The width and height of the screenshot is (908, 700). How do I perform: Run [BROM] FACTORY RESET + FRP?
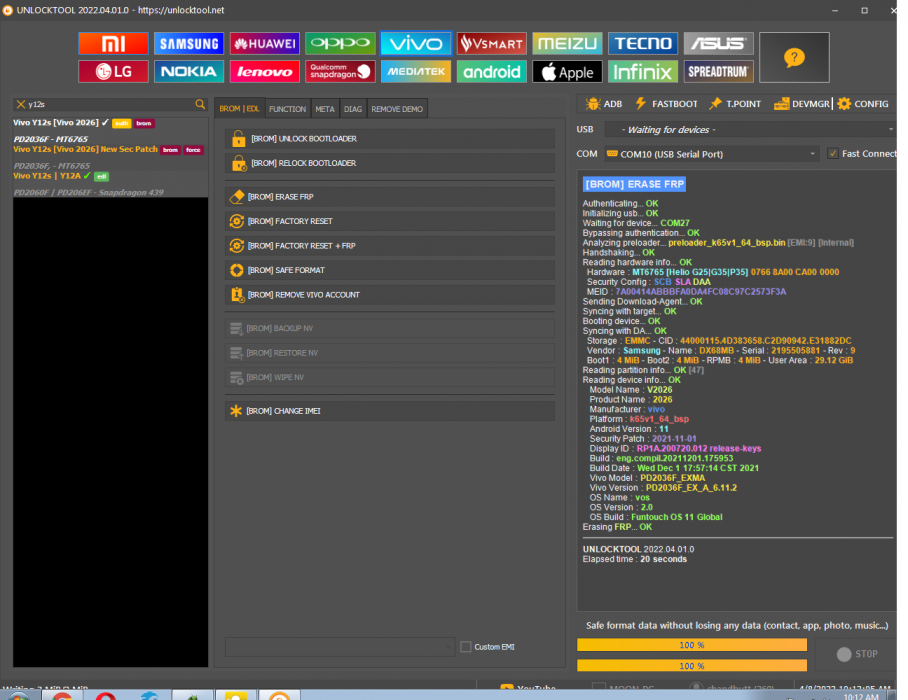click(x=390, y=245)
